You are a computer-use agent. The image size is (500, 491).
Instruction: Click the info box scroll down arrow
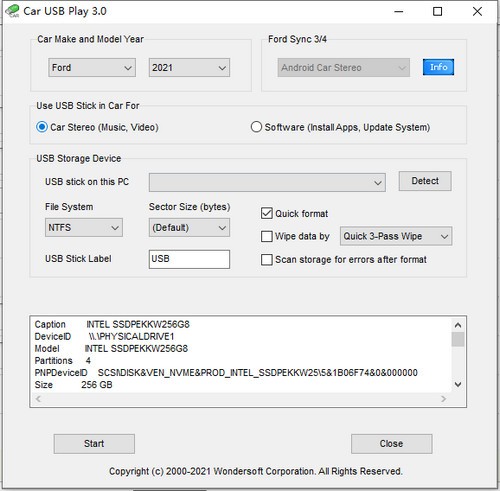(x=458, y=384)
